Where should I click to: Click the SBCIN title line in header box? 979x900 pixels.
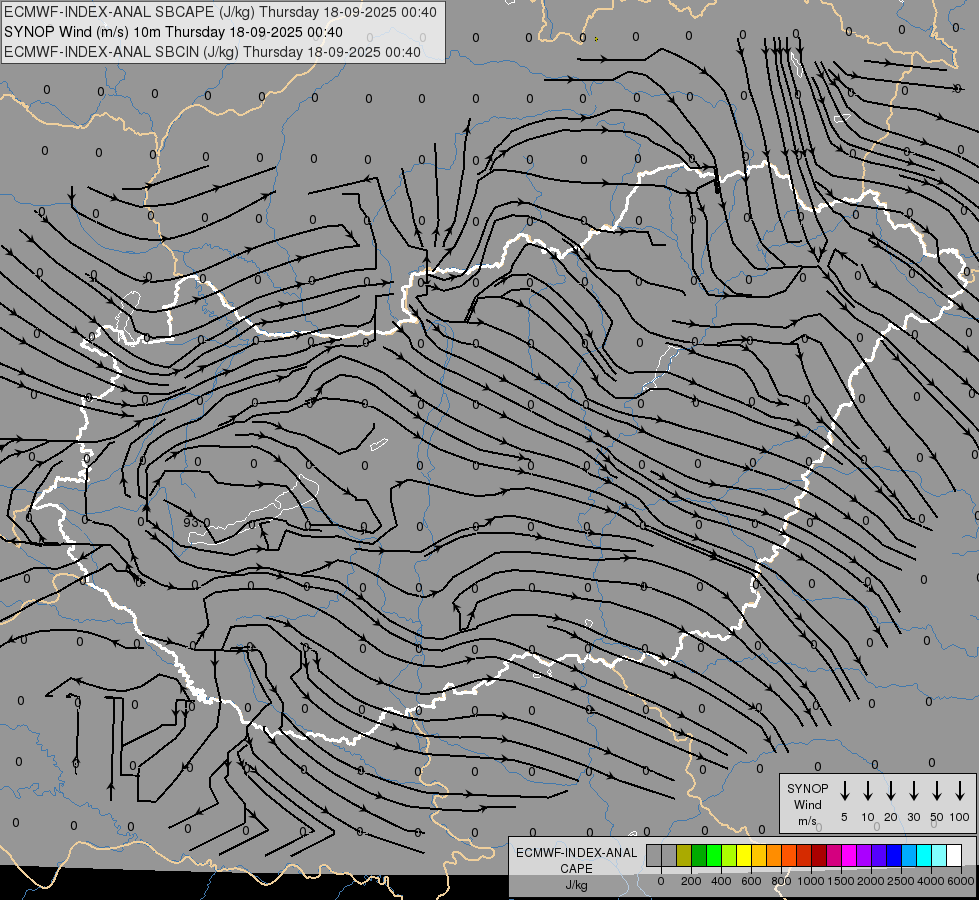(212, 52)
